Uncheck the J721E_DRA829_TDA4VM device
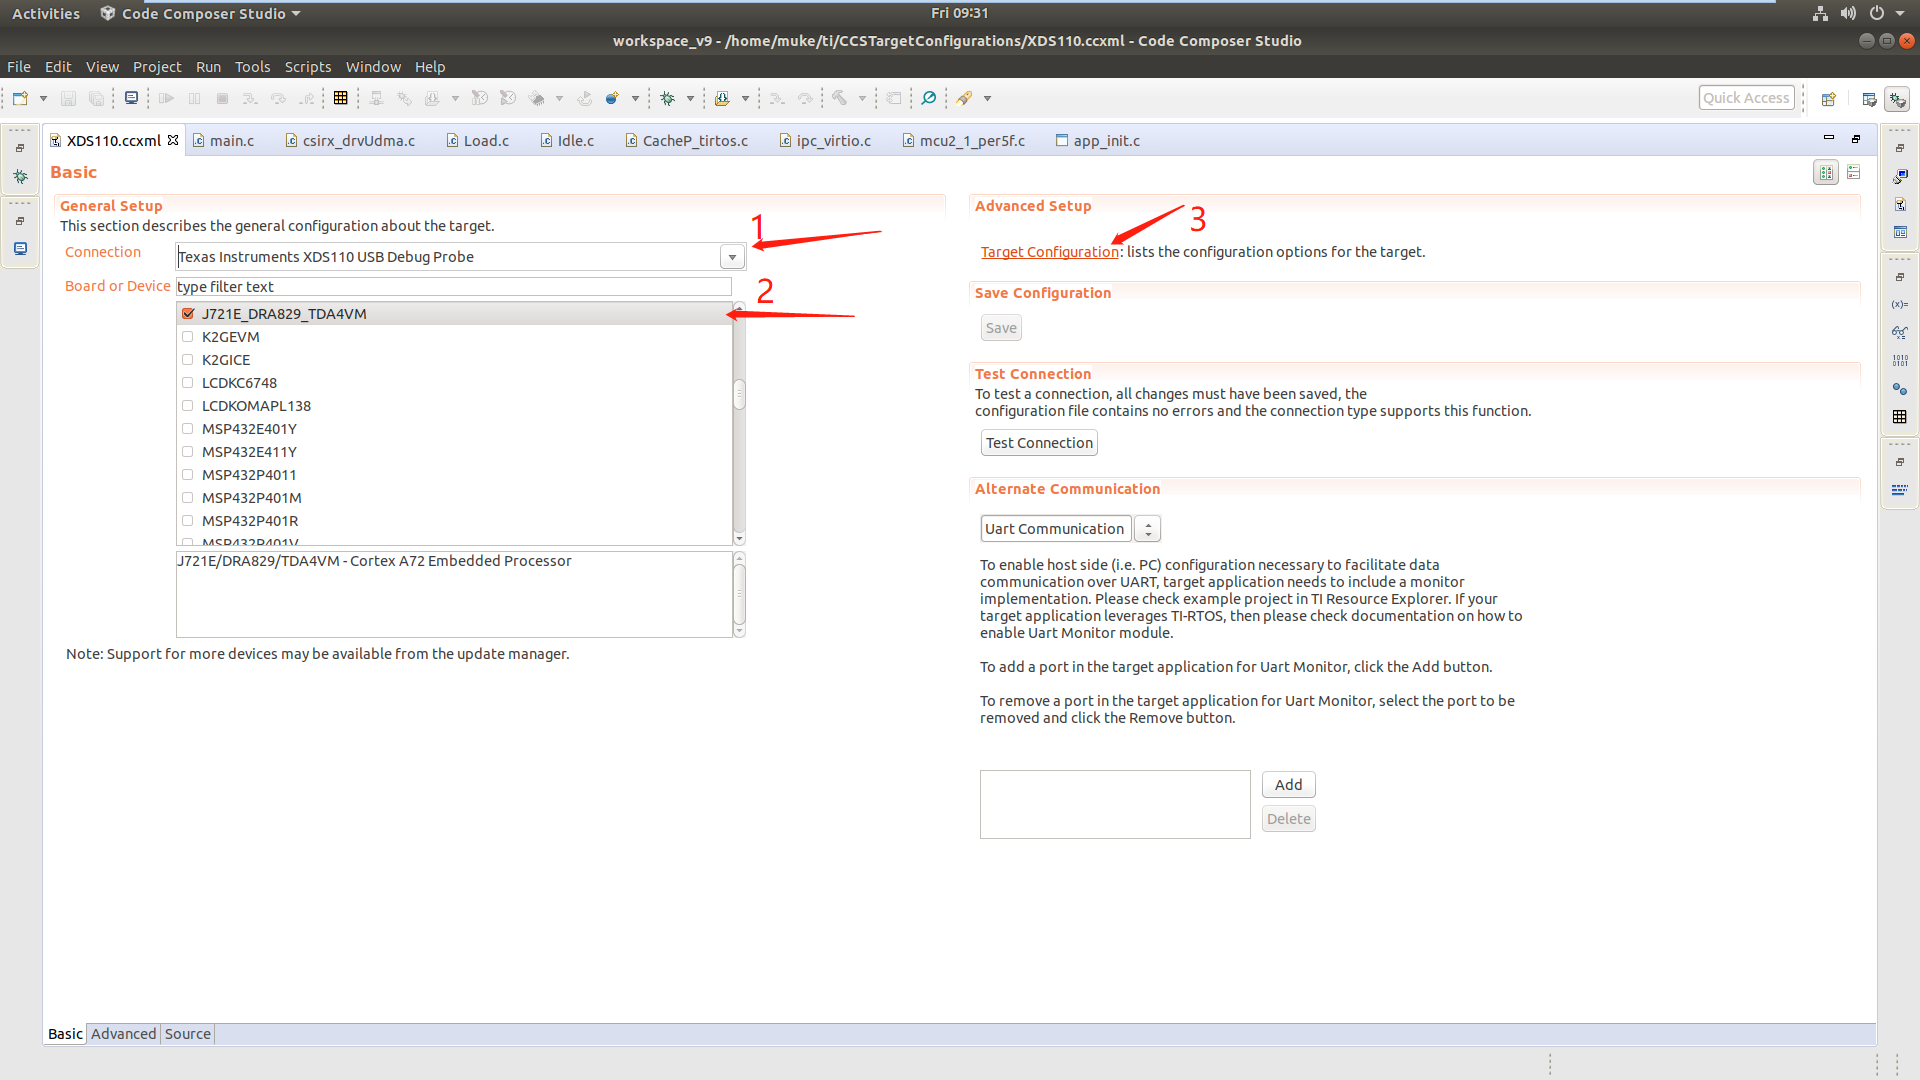1920x1080 pixels. coord(188,314)
